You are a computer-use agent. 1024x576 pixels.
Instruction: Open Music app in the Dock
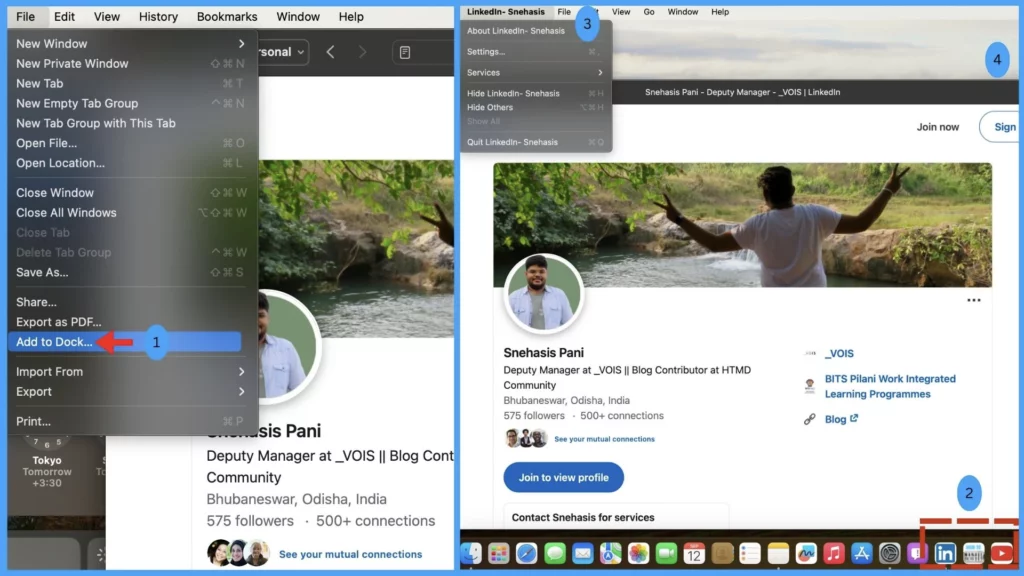click(833, 554)
